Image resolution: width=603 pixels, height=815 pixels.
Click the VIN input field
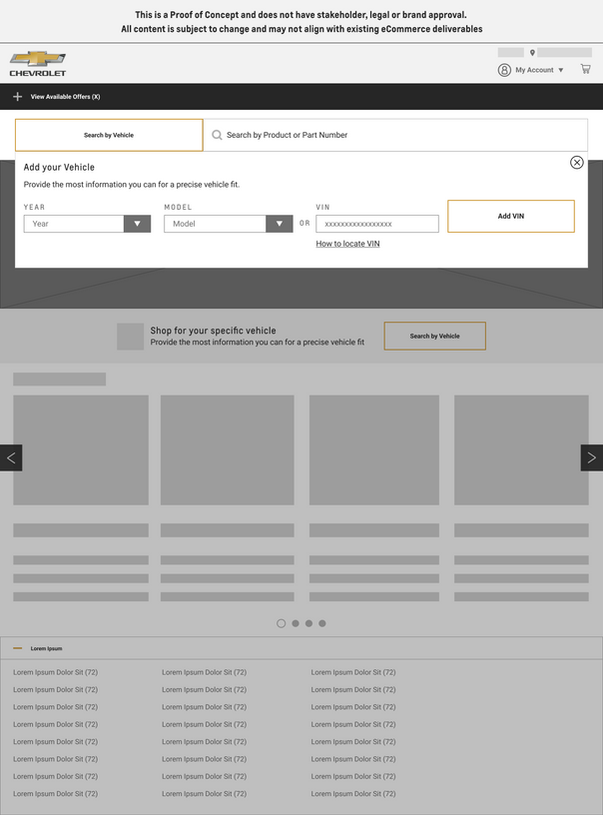tap(377, 224)
